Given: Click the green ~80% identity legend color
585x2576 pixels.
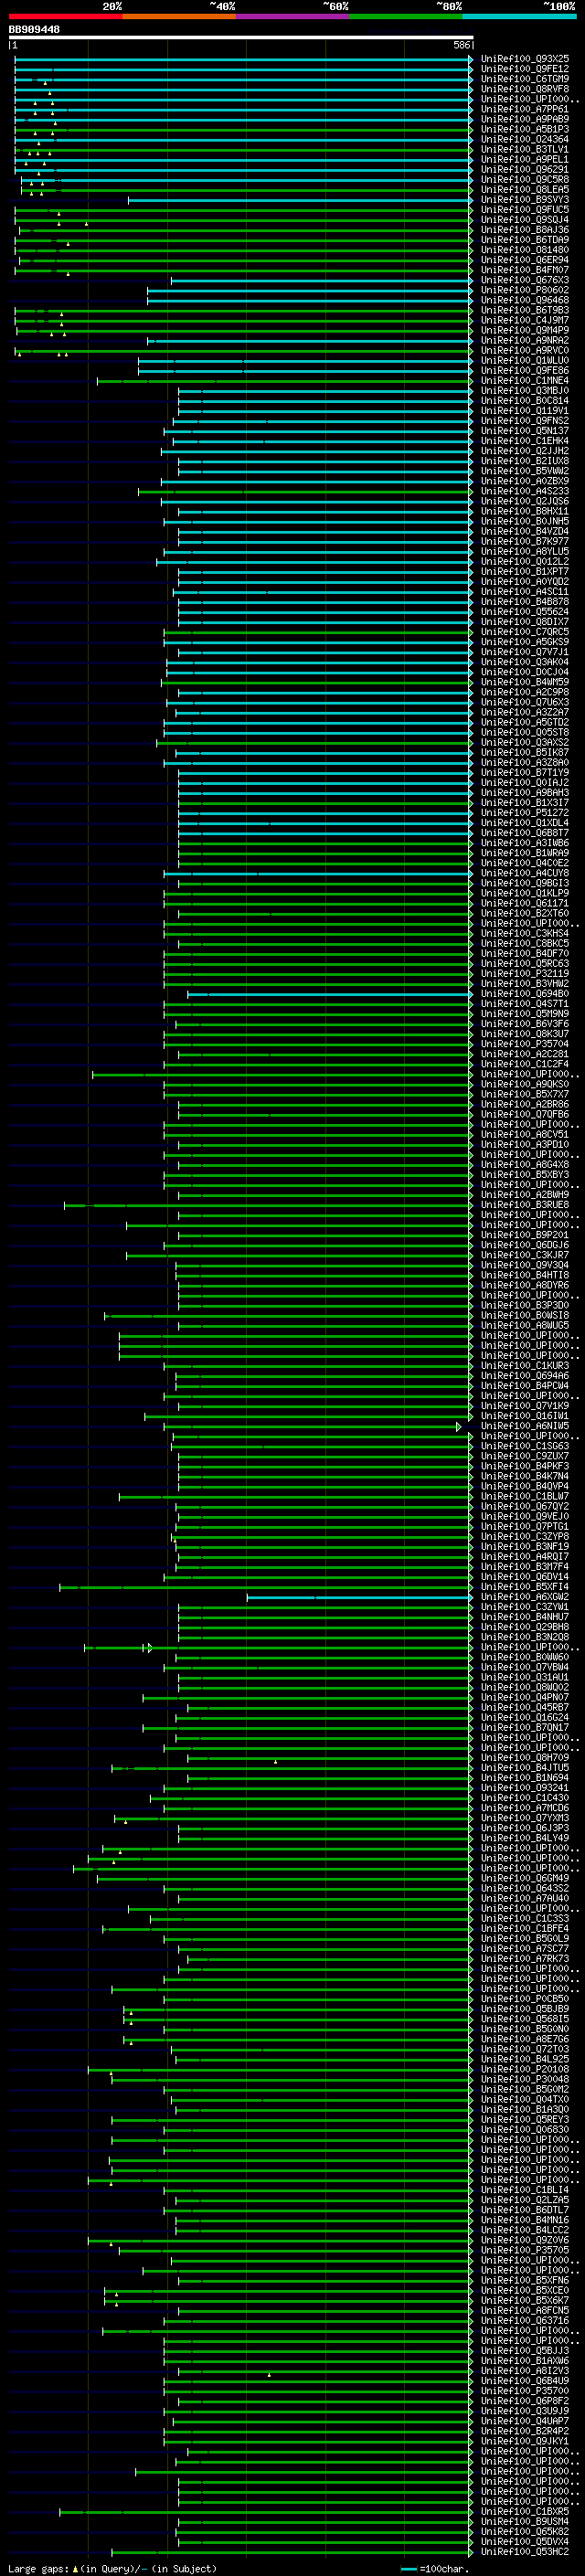Looking at the screenshot, I should tap(406, 16).
